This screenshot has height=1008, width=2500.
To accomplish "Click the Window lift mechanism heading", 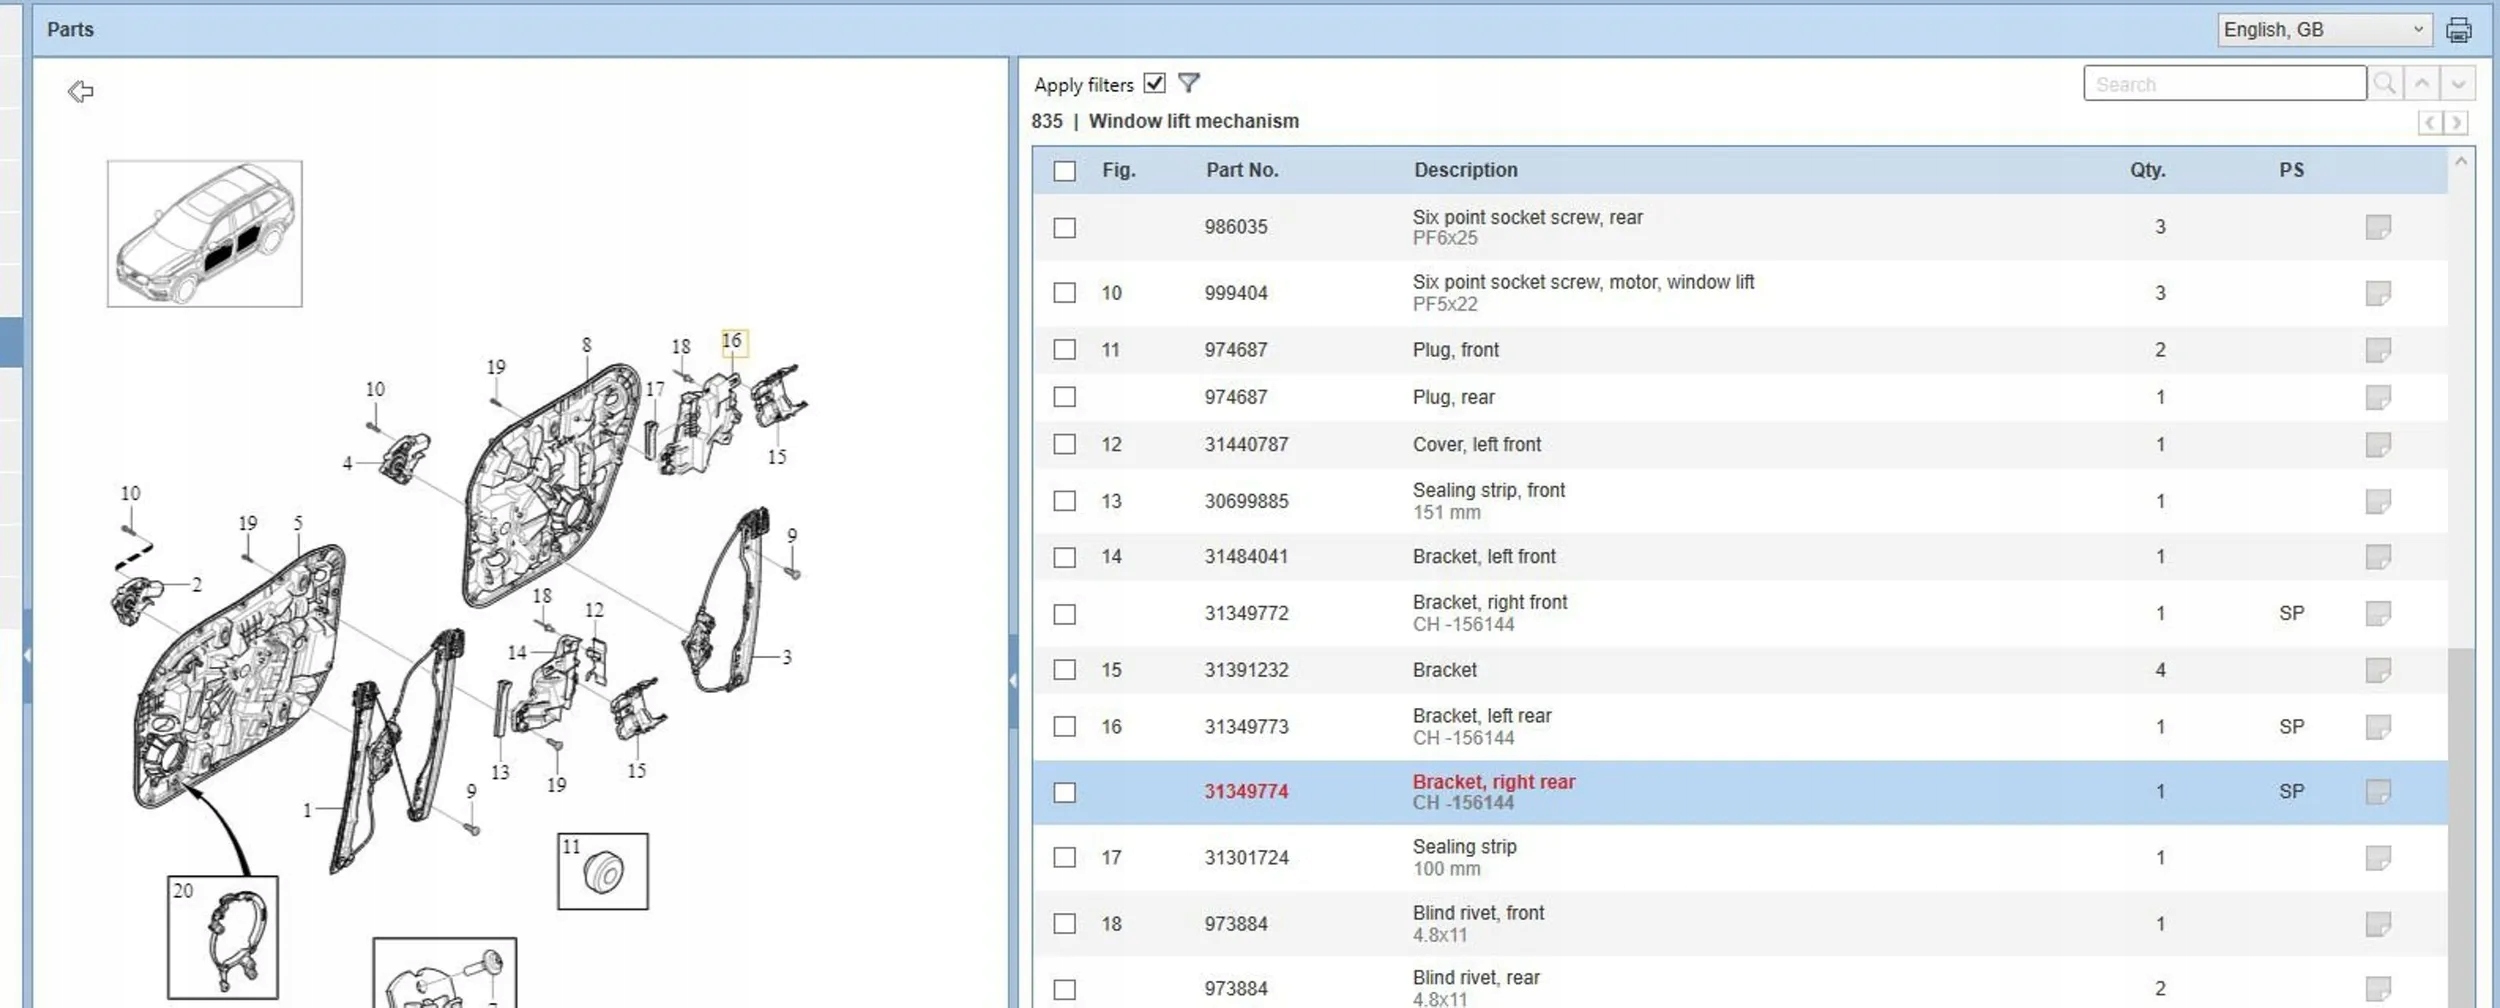I will [1194, 122].
